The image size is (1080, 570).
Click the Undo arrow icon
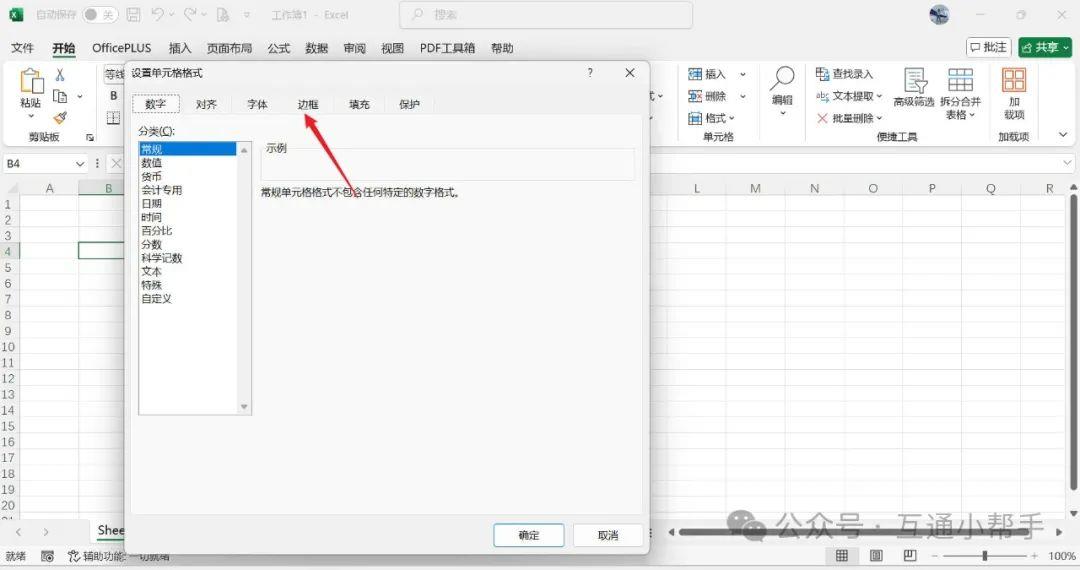click(x=158, y=14)
